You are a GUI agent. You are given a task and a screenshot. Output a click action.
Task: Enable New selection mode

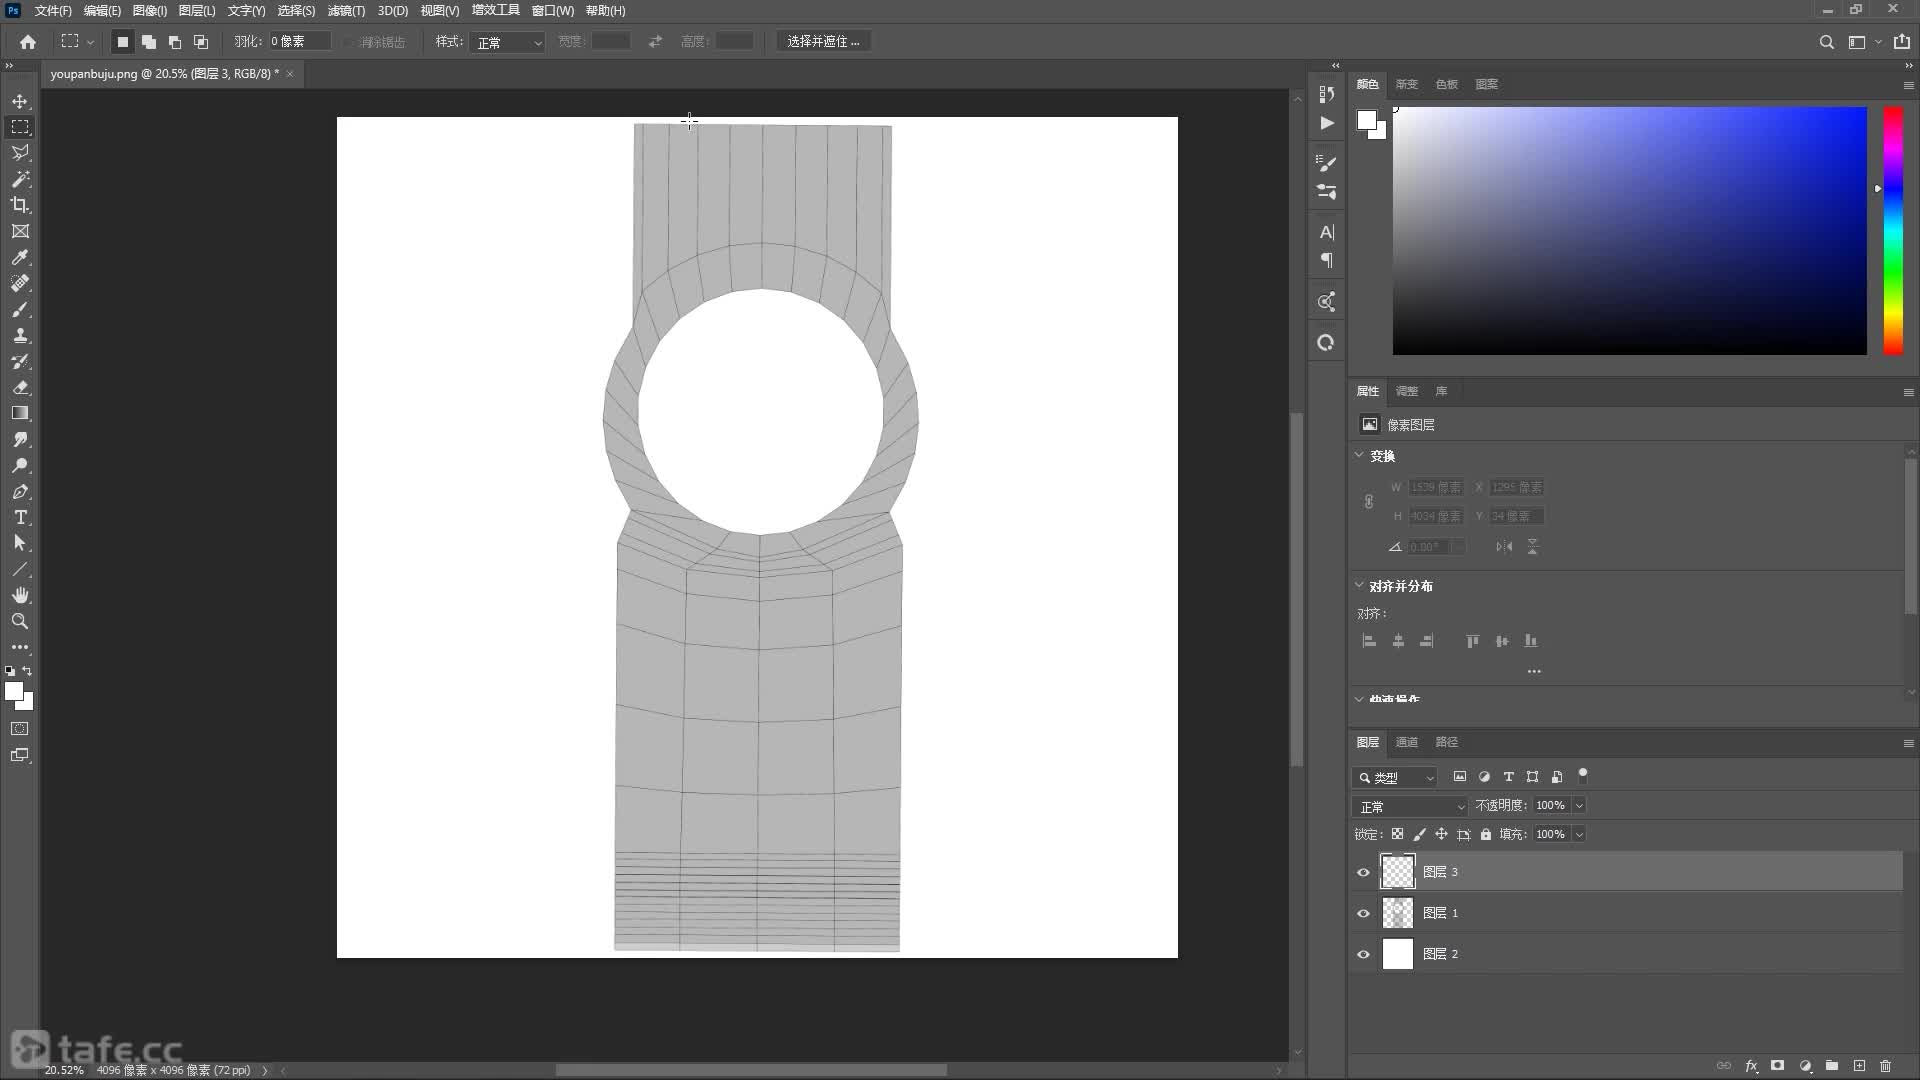tap(122, 42)
